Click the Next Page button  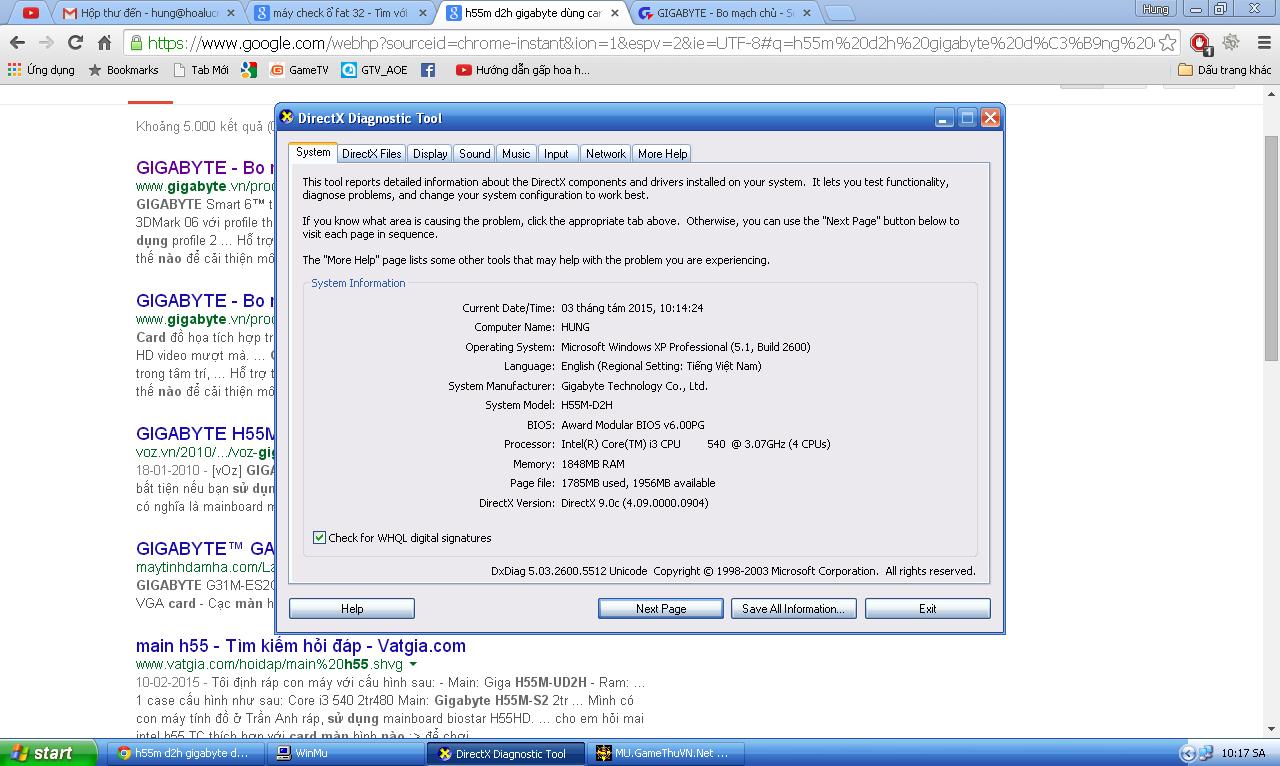pos(661,608)
